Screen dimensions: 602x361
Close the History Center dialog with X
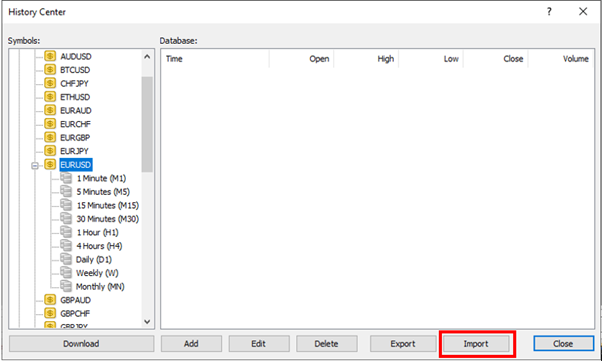click(x=583, y=12)
